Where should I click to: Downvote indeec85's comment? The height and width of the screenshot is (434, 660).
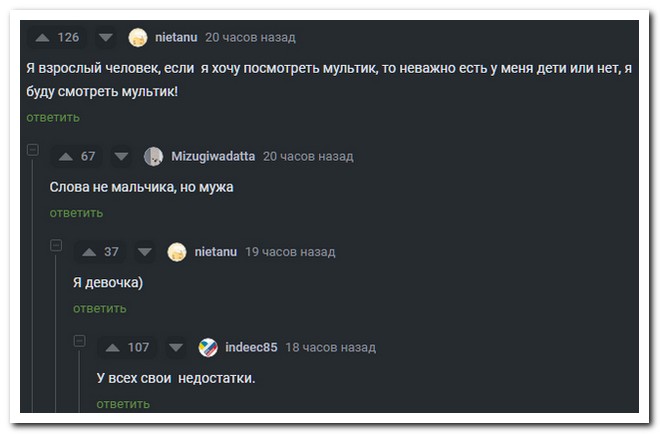click(176, 348)
